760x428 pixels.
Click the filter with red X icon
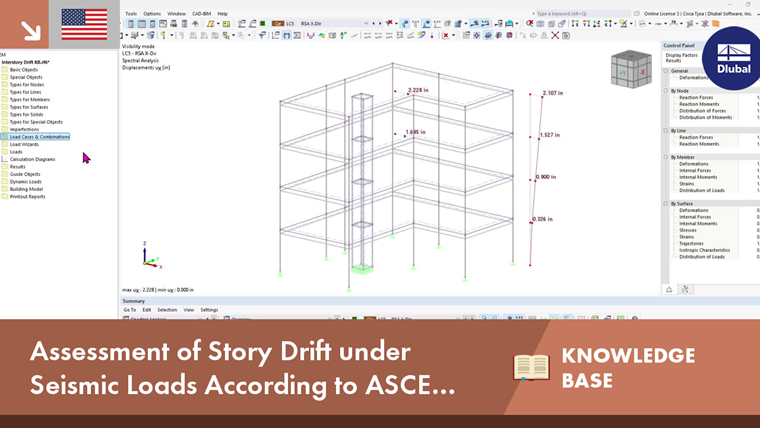[x=389, y=23]
